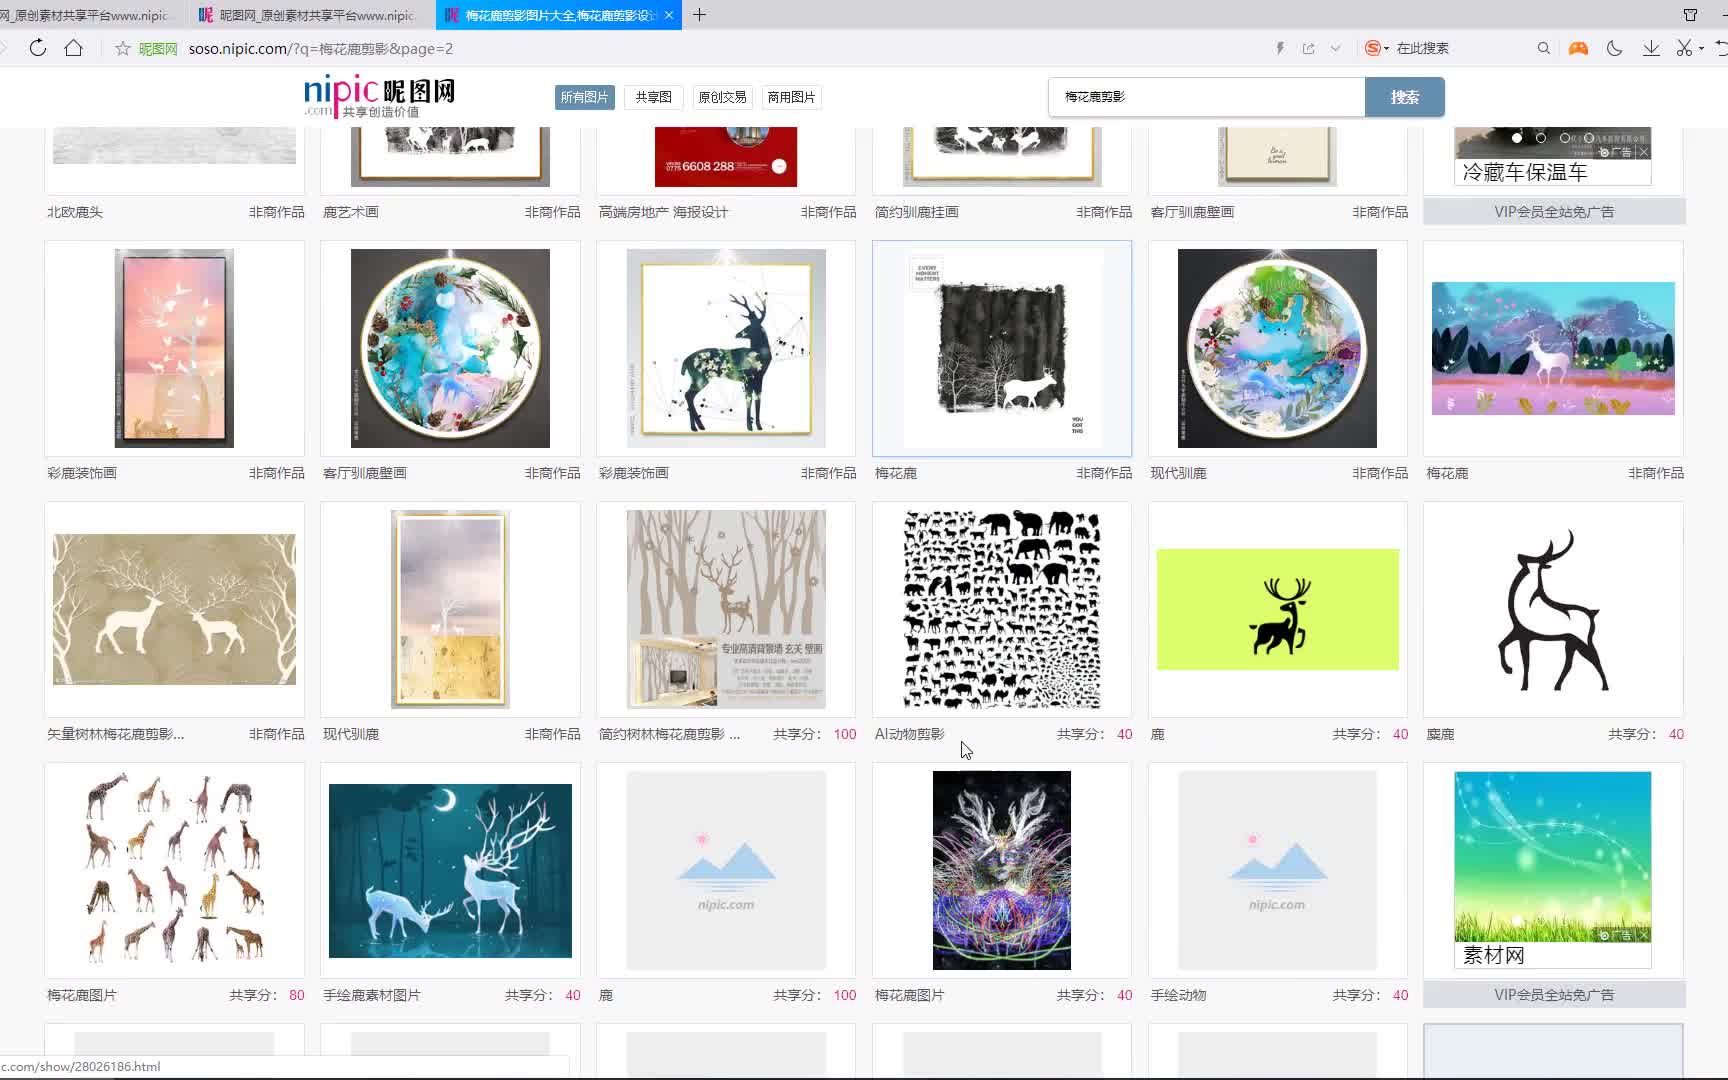Click the 北欧鹿头 title link
The width and height of the screenshot is (1728, 1080).
coord(75,212)
